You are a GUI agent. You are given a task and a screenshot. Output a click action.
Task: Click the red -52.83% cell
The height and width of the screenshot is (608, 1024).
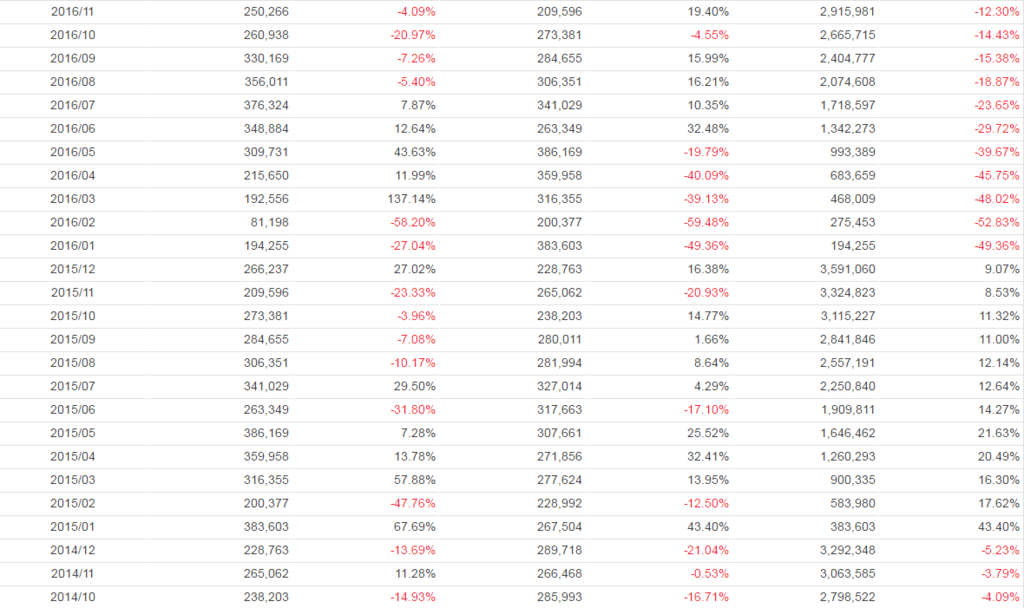click(x=999, y=222)
